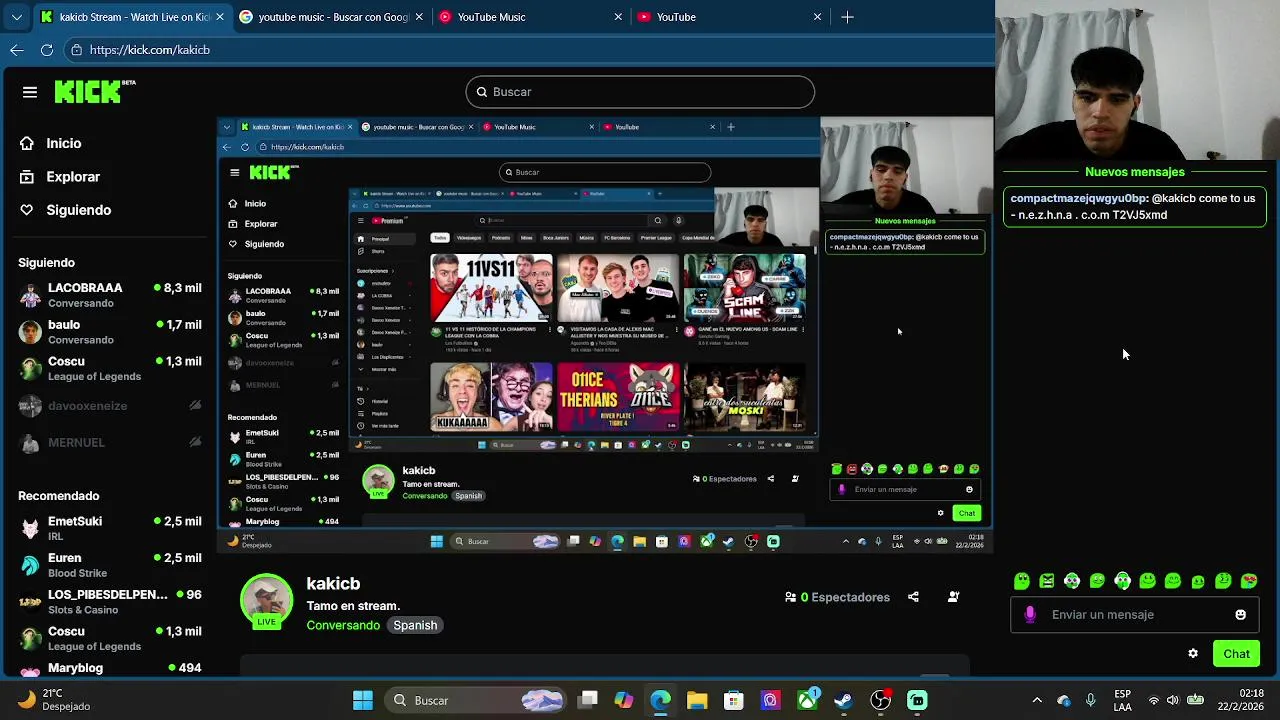Viewport: 1280px width, 720px height.
Task: Open EmetSuki in the Recomendado list
Action: (x=110, y=529)
